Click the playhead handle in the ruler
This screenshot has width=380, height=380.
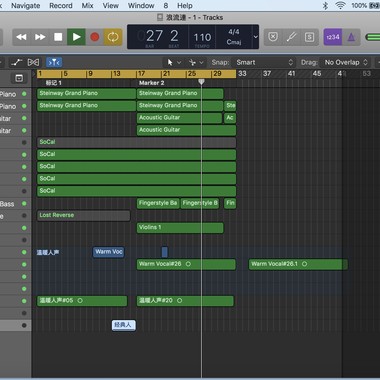[201, 82]
